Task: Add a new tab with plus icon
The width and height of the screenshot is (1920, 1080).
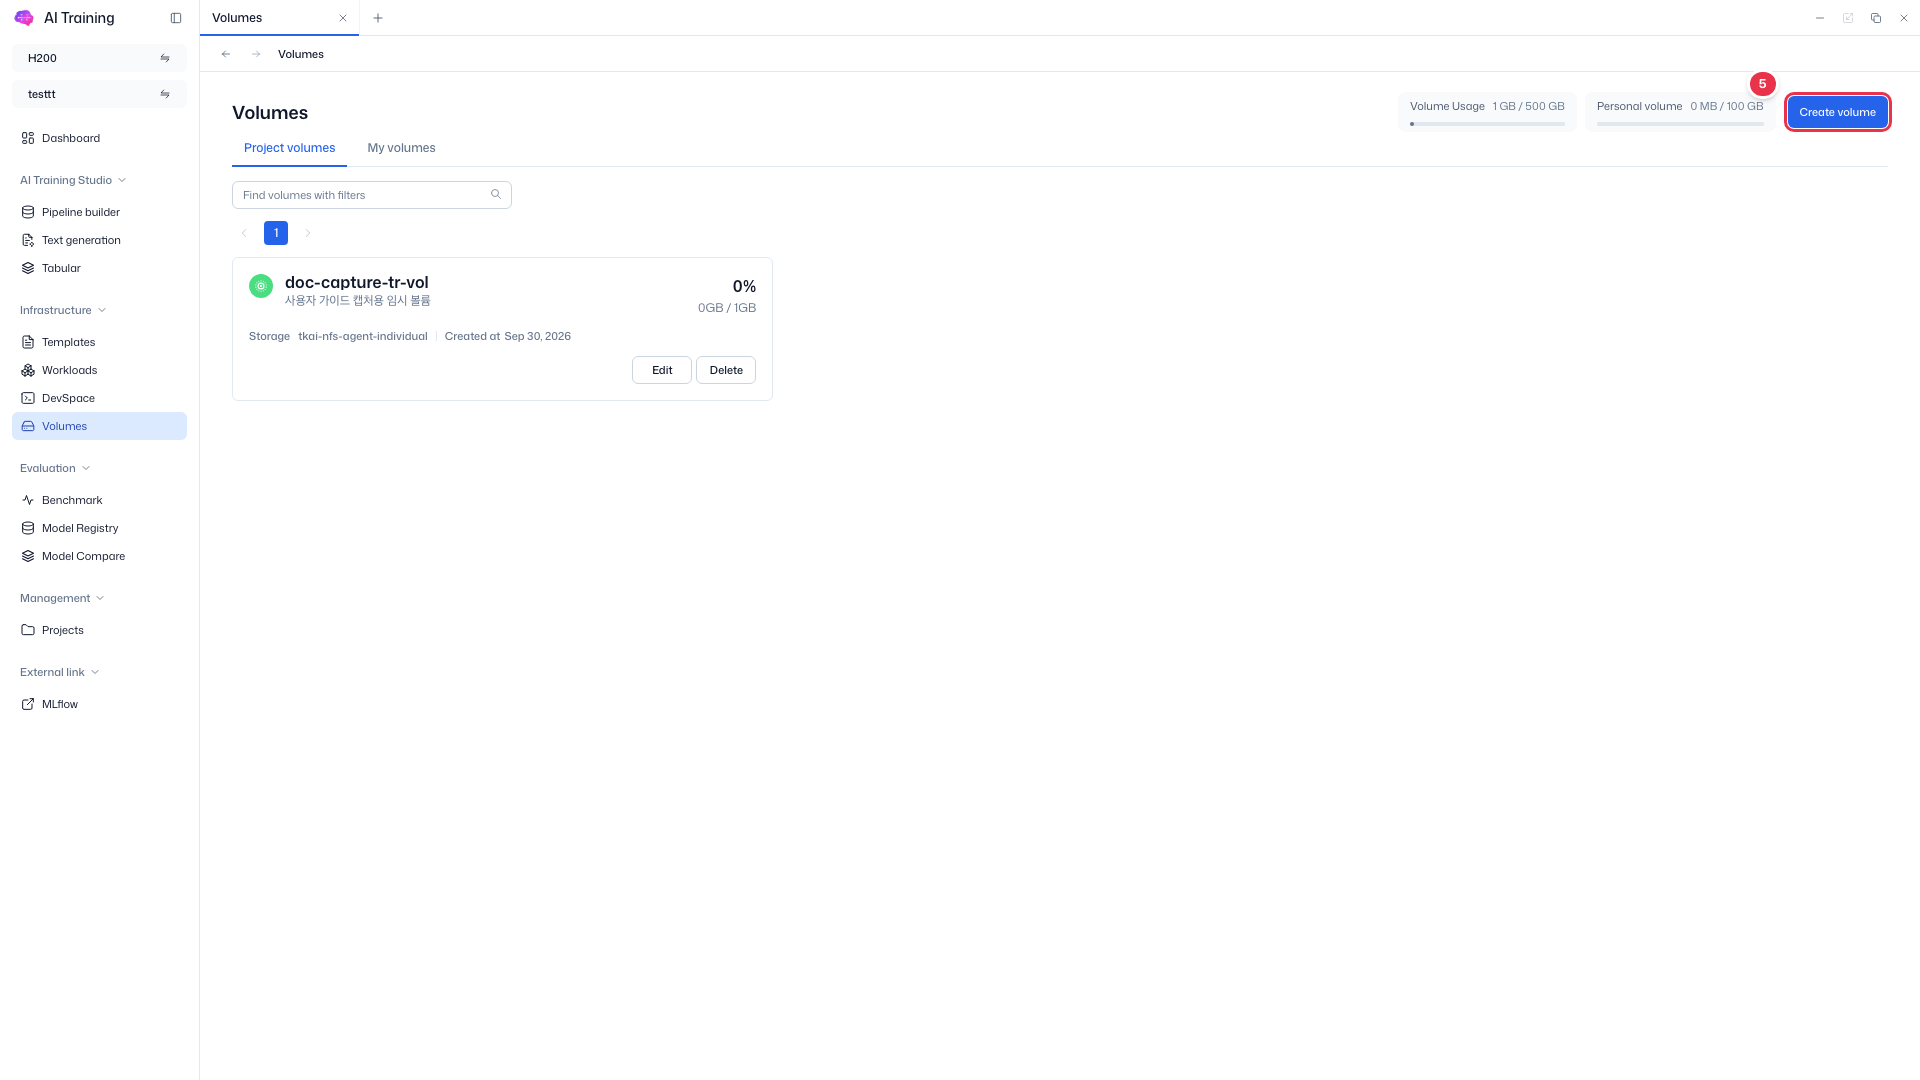Action: (378, 18)
